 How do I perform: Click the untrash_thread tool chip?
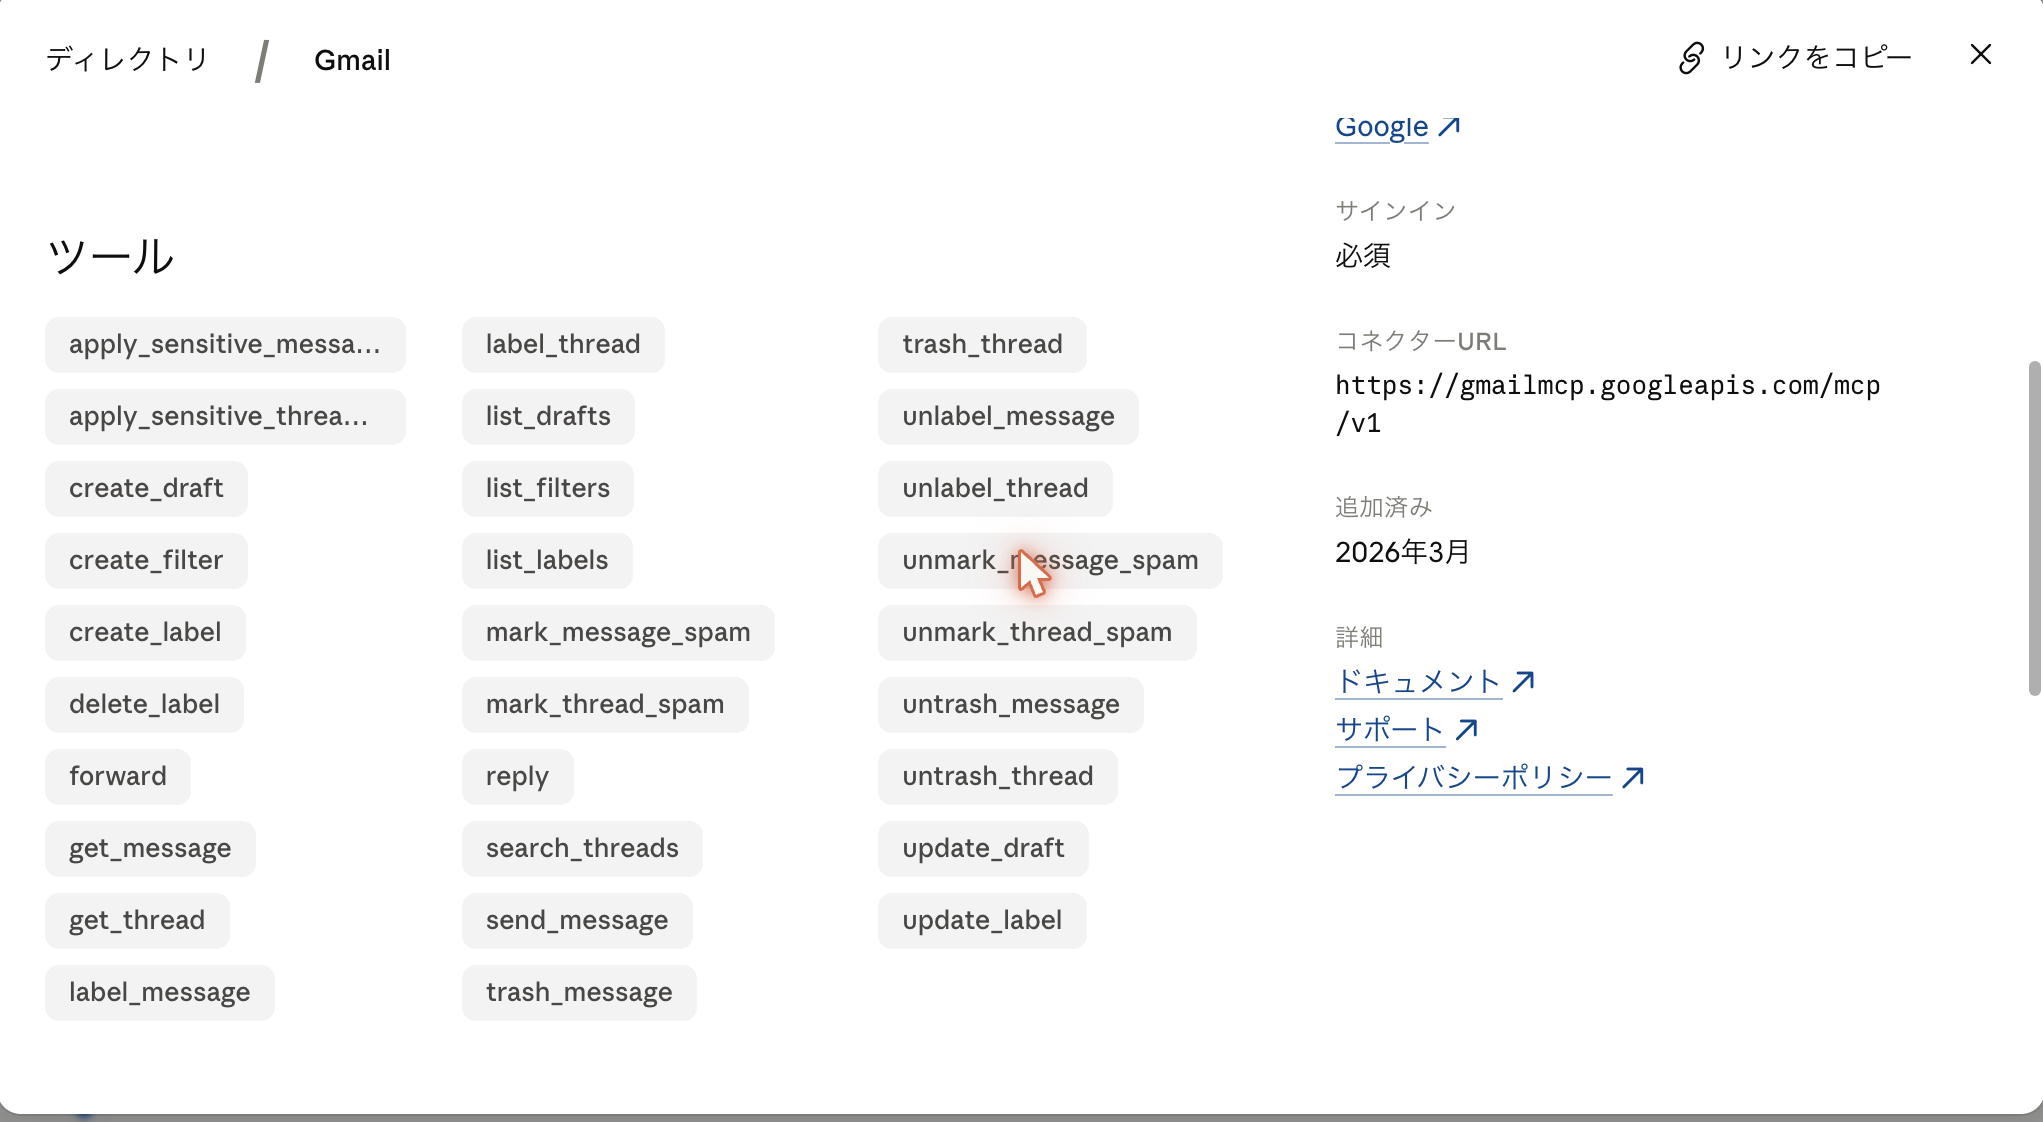click(x=998, y=777)
